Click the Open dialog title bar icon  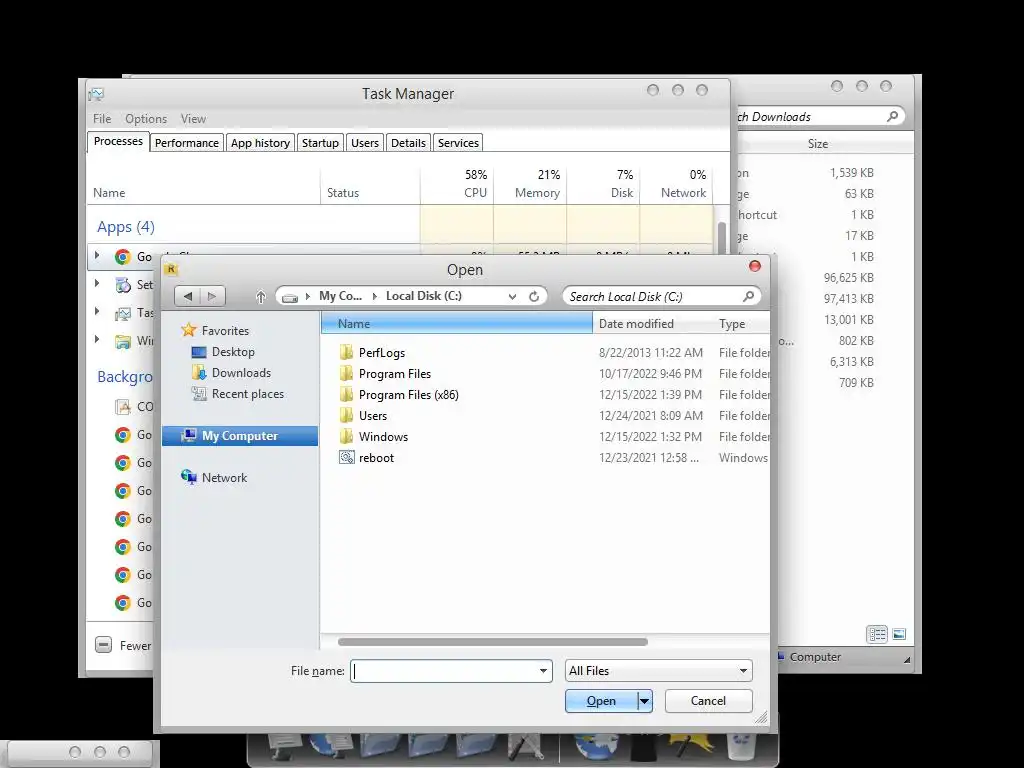click(x=171, y=269)
